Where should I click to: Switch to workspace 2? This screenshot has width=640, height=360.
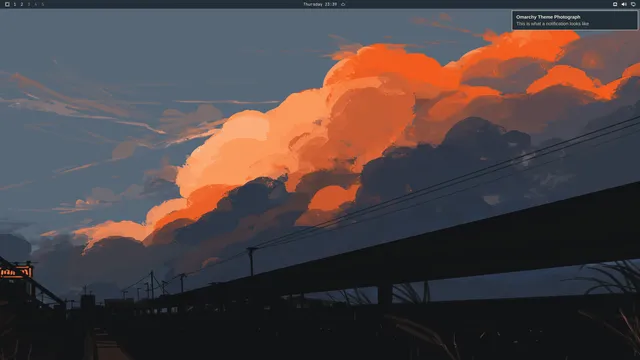(22, 4)
